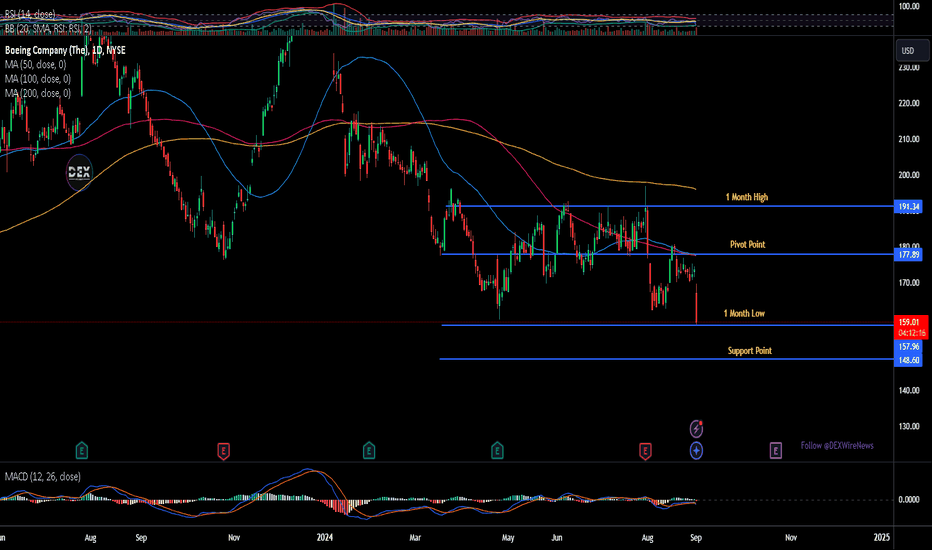932x550 pixels.
Task: Select the MA (200, close, 0) legend
Action: coord(38,93)
